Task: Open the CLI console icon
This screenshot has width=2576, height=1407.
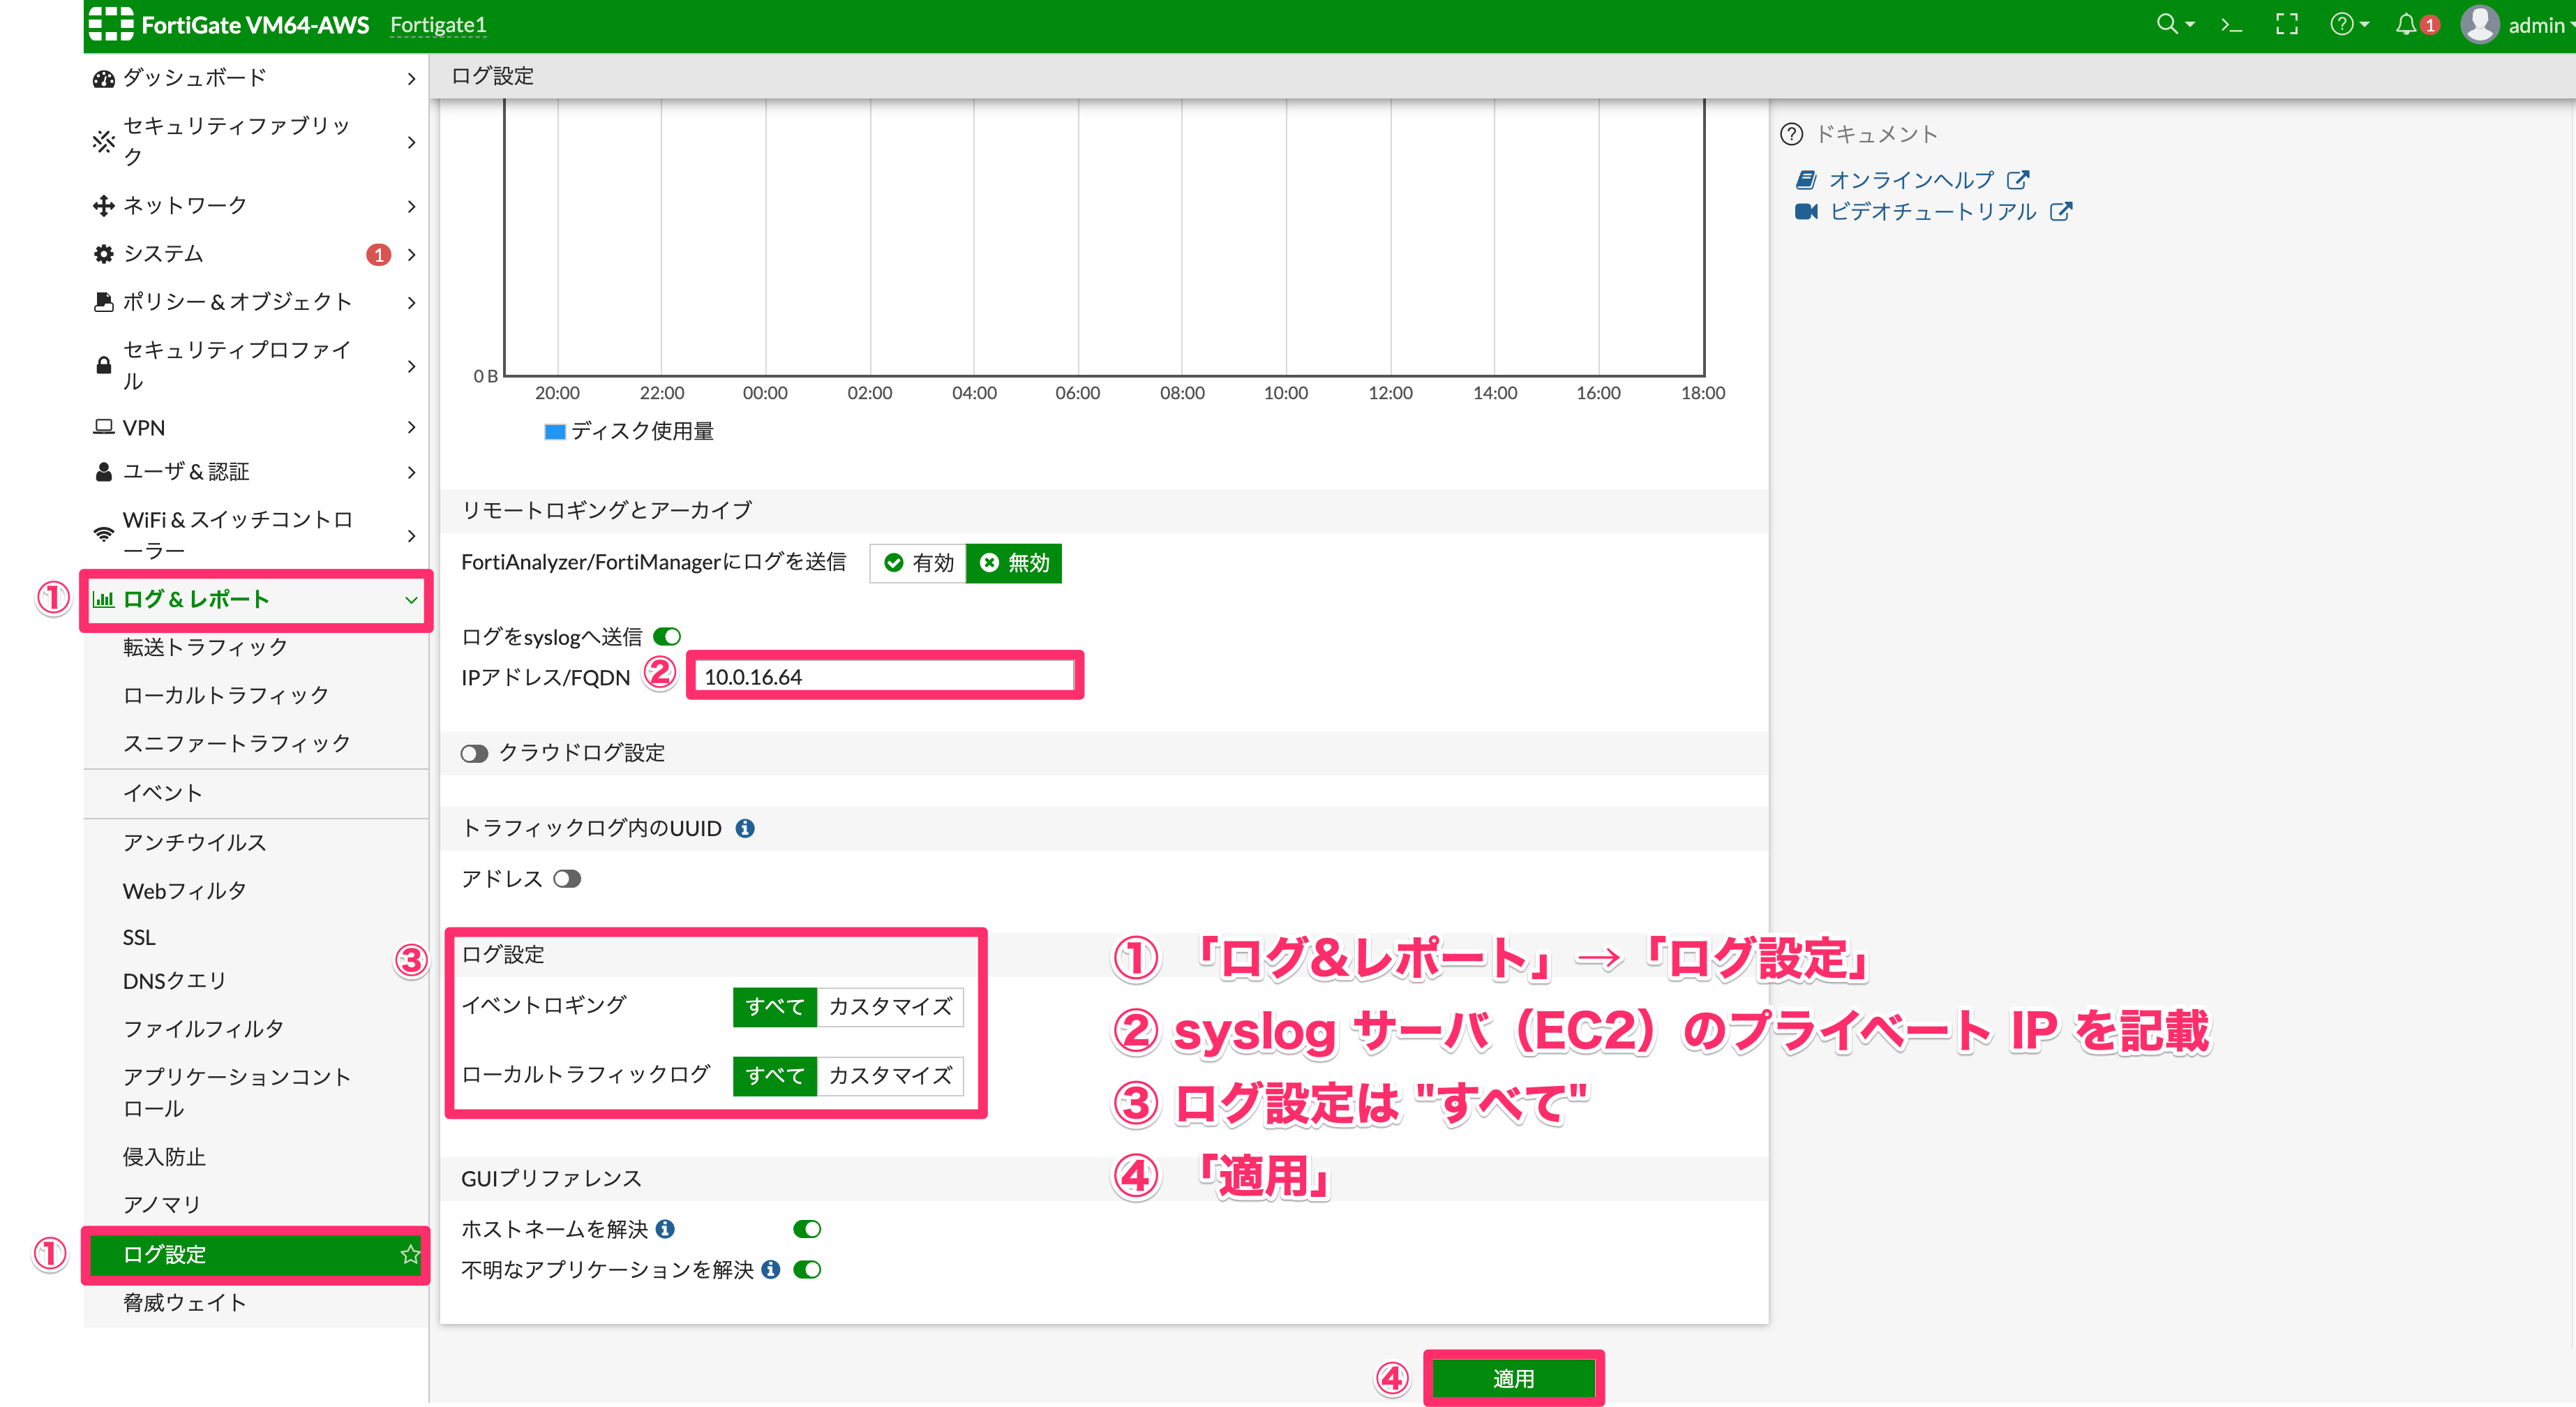Action: [2231, 25]
